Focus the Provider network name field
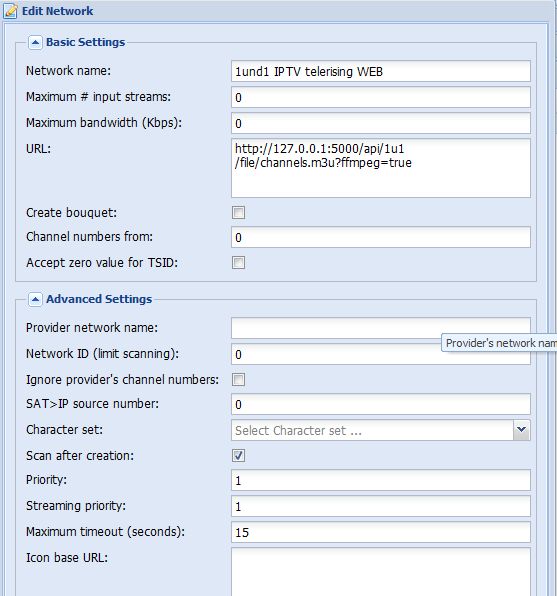The image size is (557, 596). click(381, 328)
